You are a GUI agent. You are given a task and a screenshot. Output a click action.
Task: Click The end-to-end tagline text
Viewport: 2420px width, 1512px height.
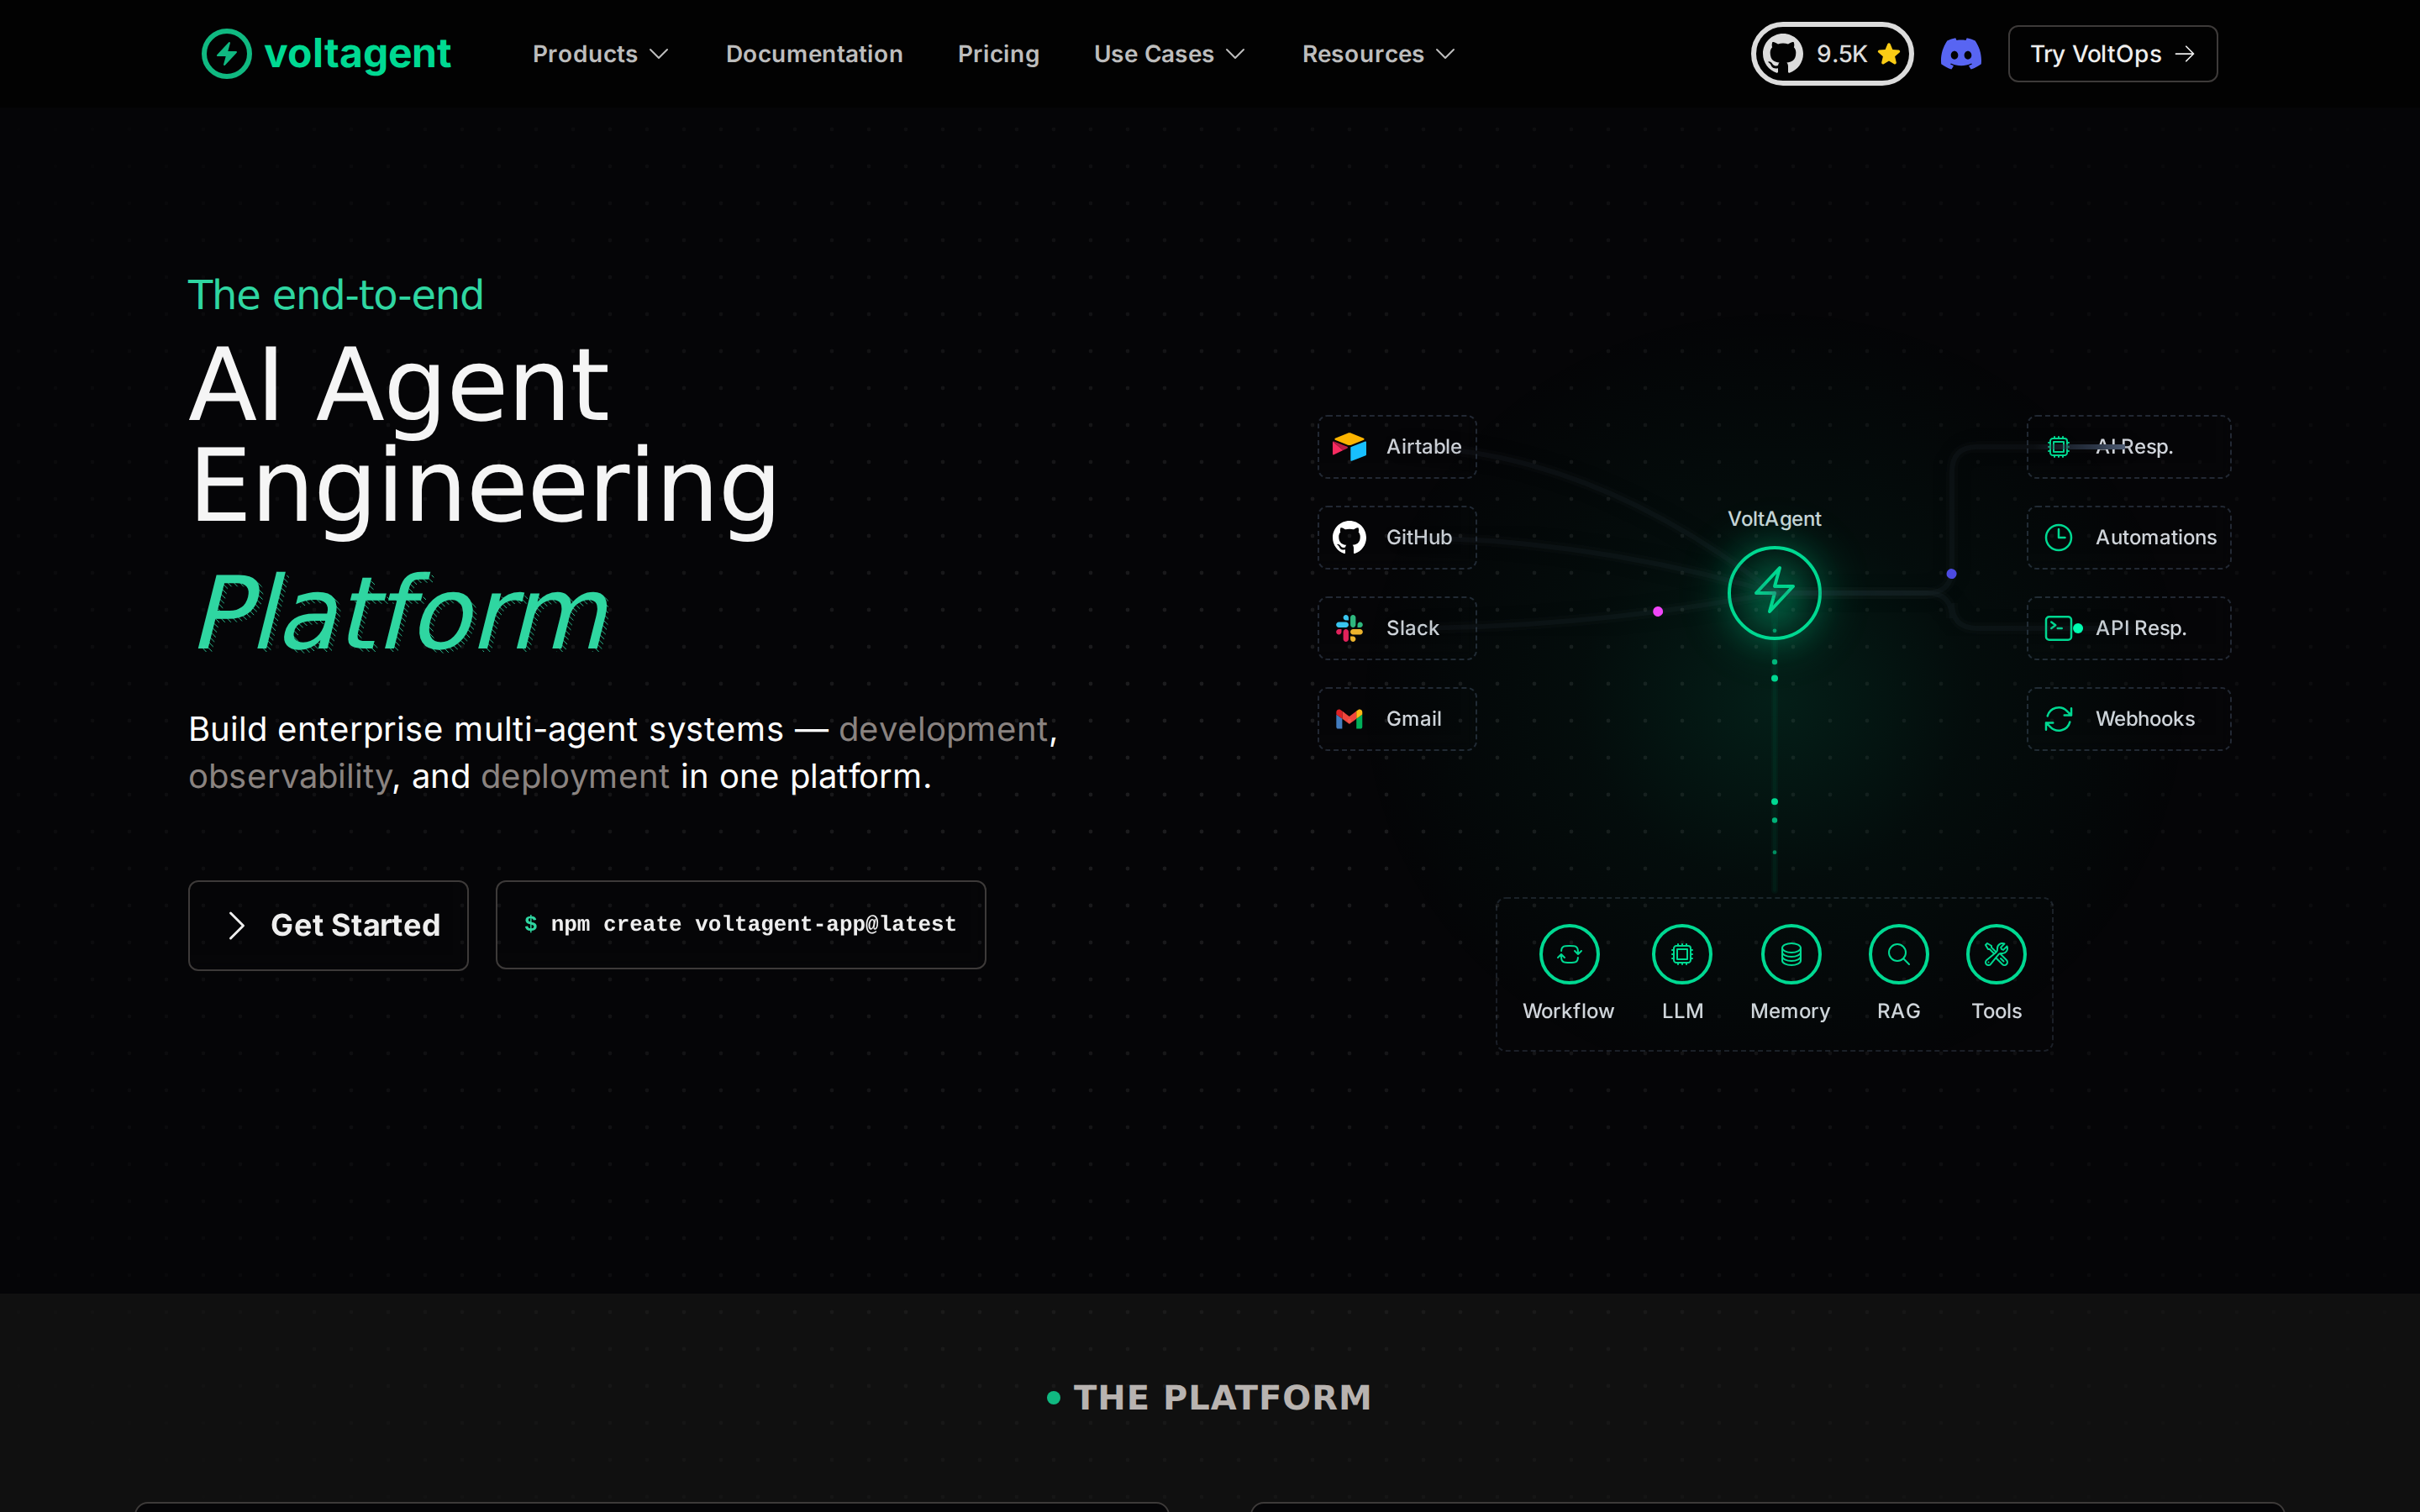point(335,295)
